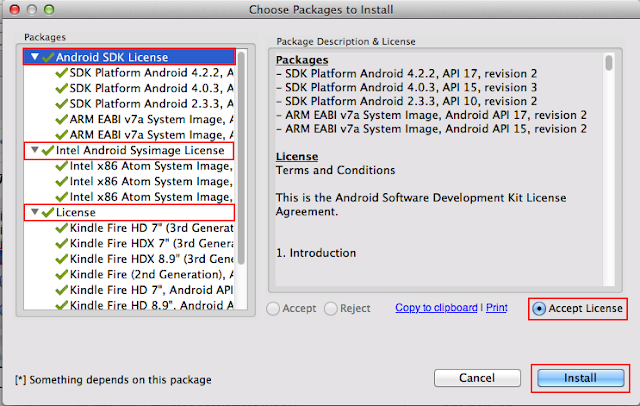Select the Android SDK License row
This screenshot has width=640, height=406.
point(129,57)
